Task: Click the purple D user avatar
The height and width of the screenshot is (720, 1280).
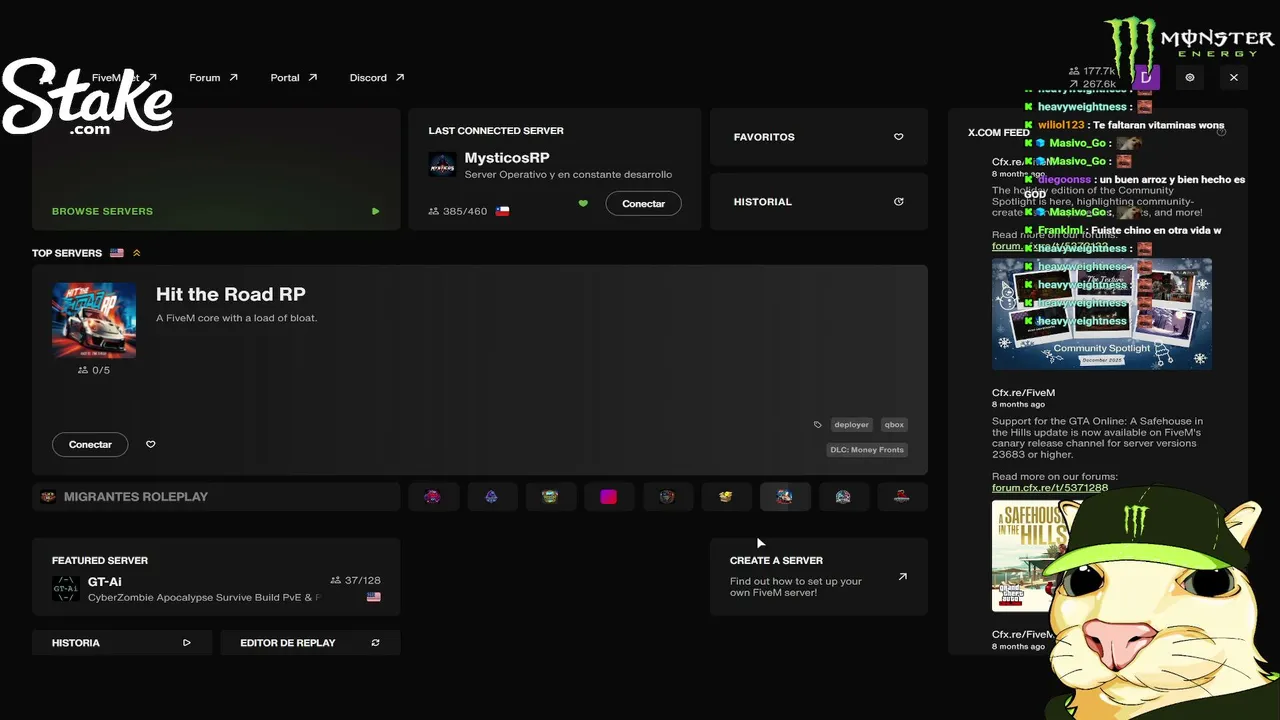Action: pyautogui.click(x=1146, y=77)
